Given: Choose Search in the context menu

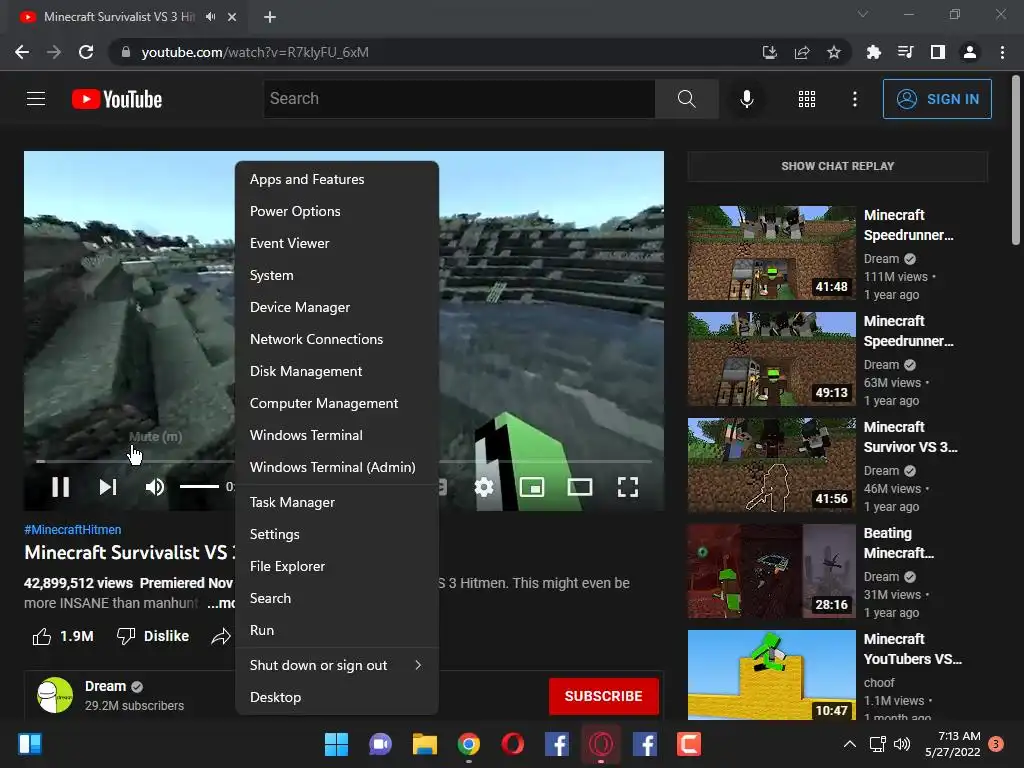Looking at the screenshot, I should click(336, 598).
